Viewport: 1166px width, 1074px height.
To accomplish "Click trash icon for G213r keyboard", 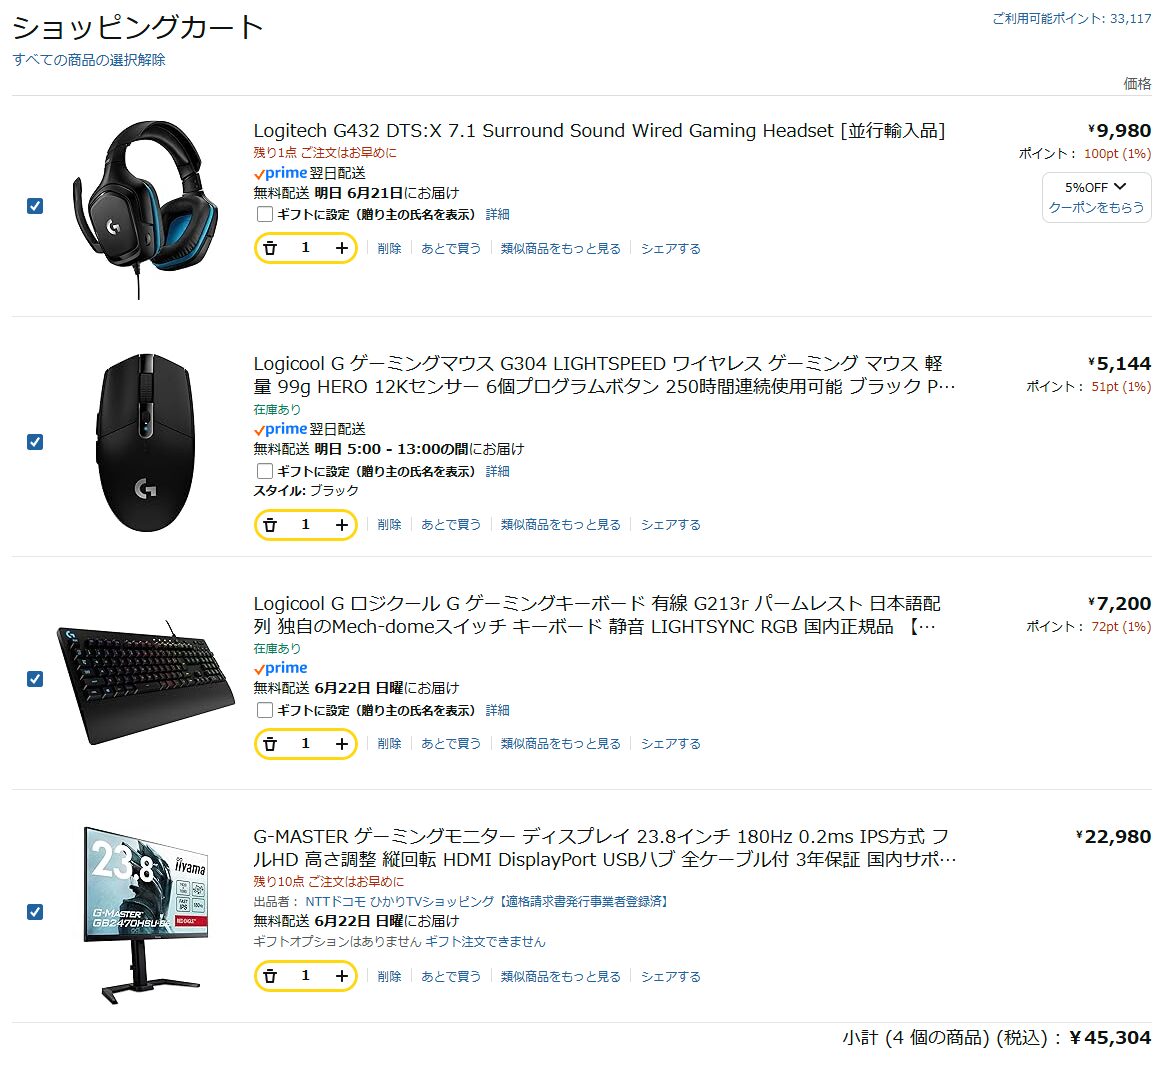I will pos(271,744).
